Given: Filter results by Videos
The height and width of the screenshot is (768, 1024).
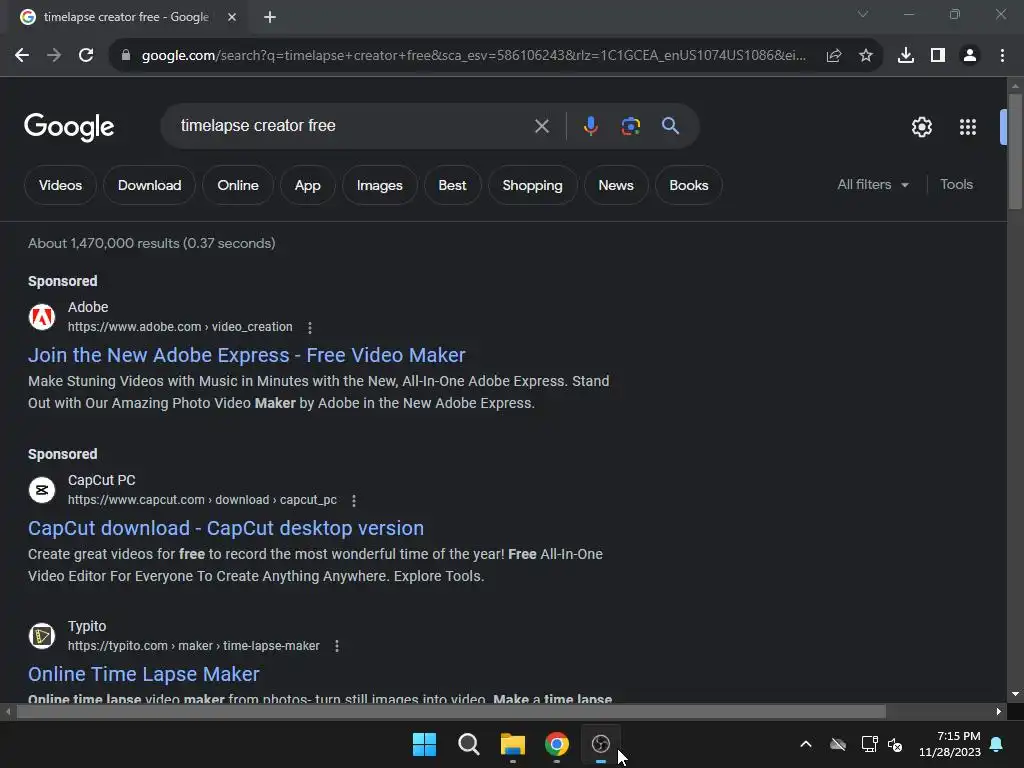Looking at the screenshot, I should click(60, 185).
